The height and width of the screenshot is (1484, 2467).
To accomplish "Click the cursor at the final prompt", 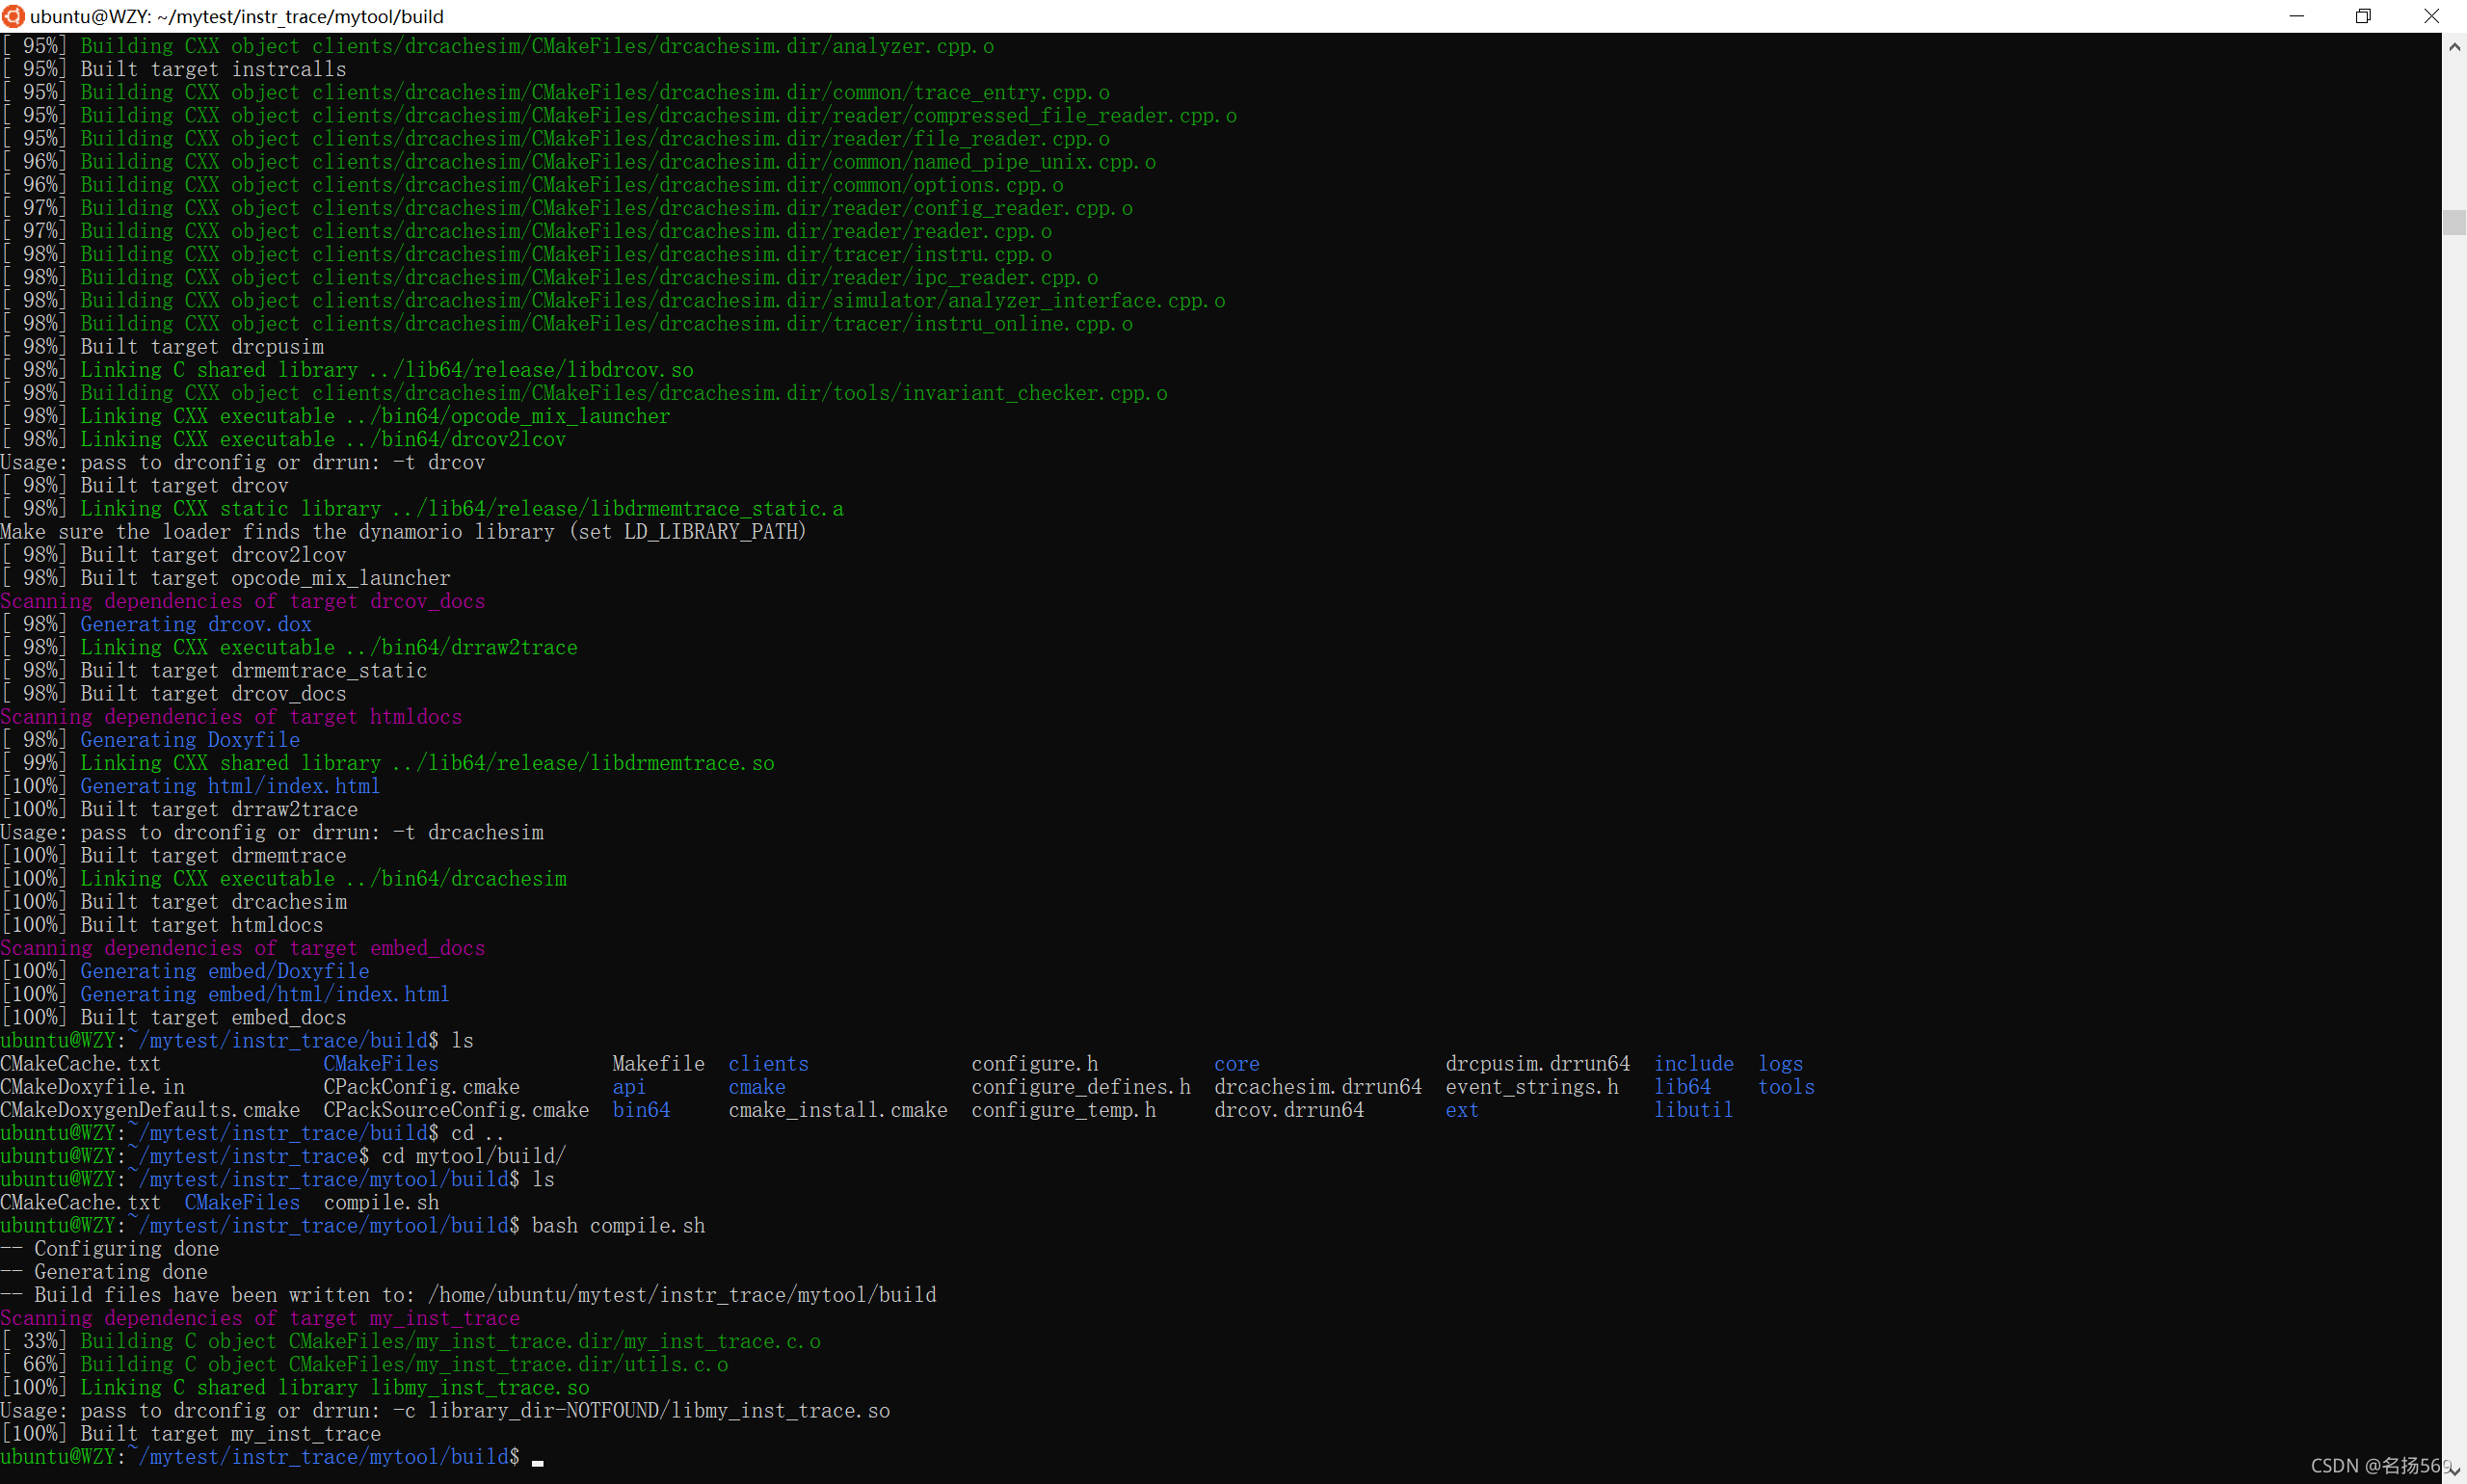I will point(538,1458).
